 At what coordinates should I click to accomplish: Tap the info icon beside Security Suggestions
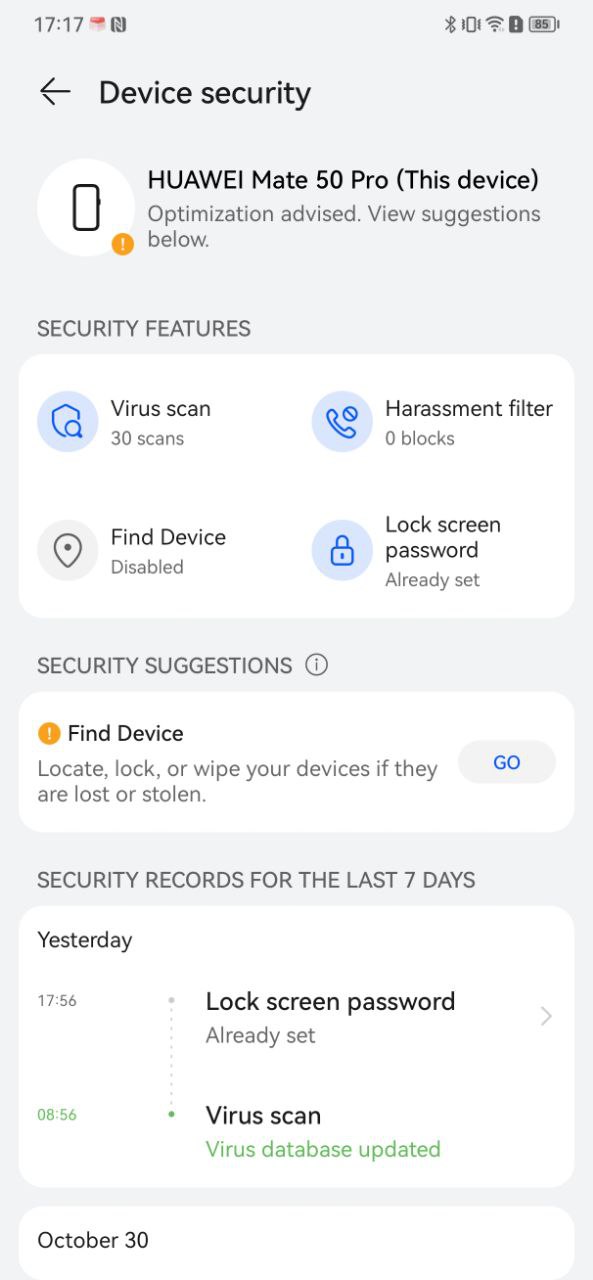(x=317, y=665)
